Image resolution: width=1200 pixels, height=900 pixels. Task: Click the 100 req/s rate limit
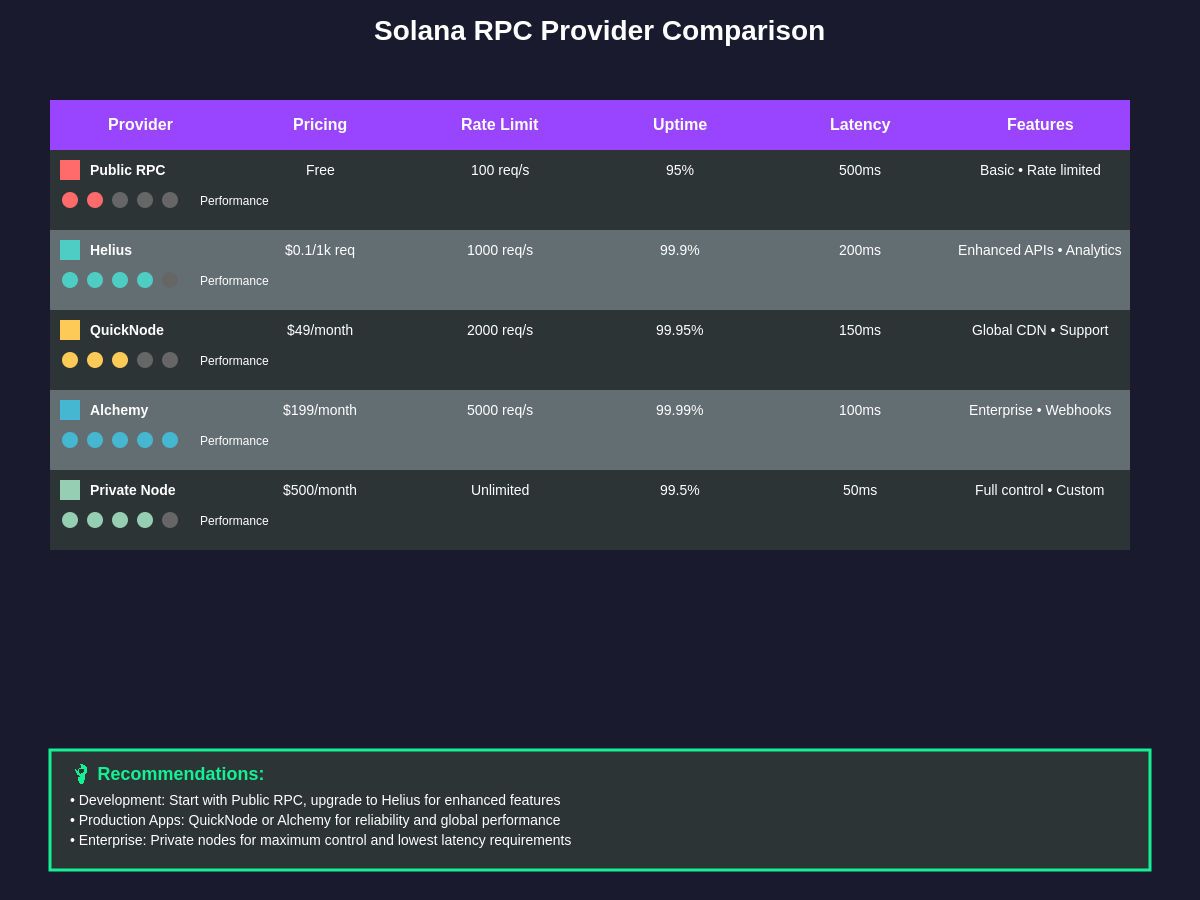(500, 170)
